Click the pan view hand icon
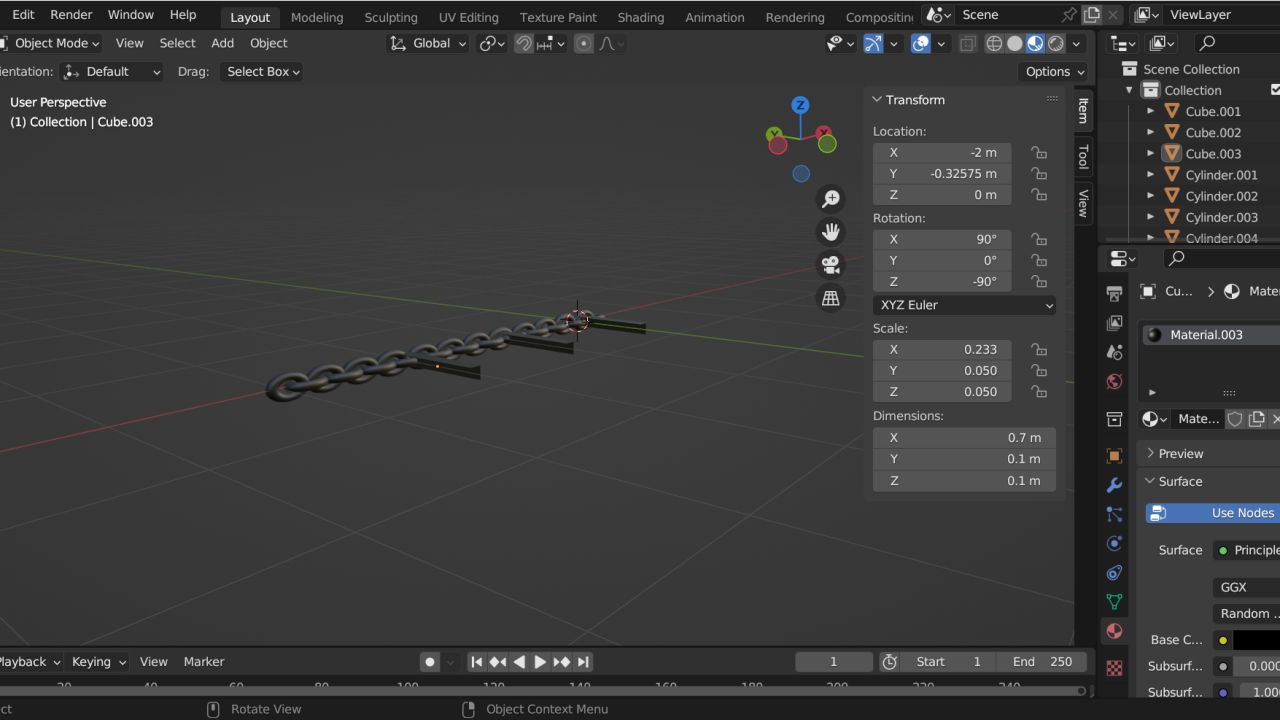The height and width of the screenshot is (720, 1280). [830, 232]
